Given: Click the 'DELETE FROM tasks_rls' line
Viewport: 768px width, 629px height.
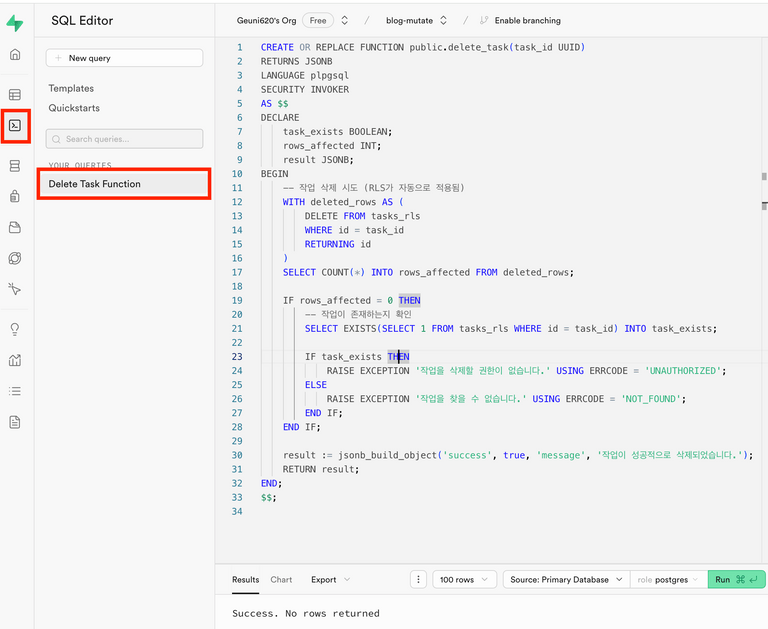Looking at the screenshot, I should point(362,216).
